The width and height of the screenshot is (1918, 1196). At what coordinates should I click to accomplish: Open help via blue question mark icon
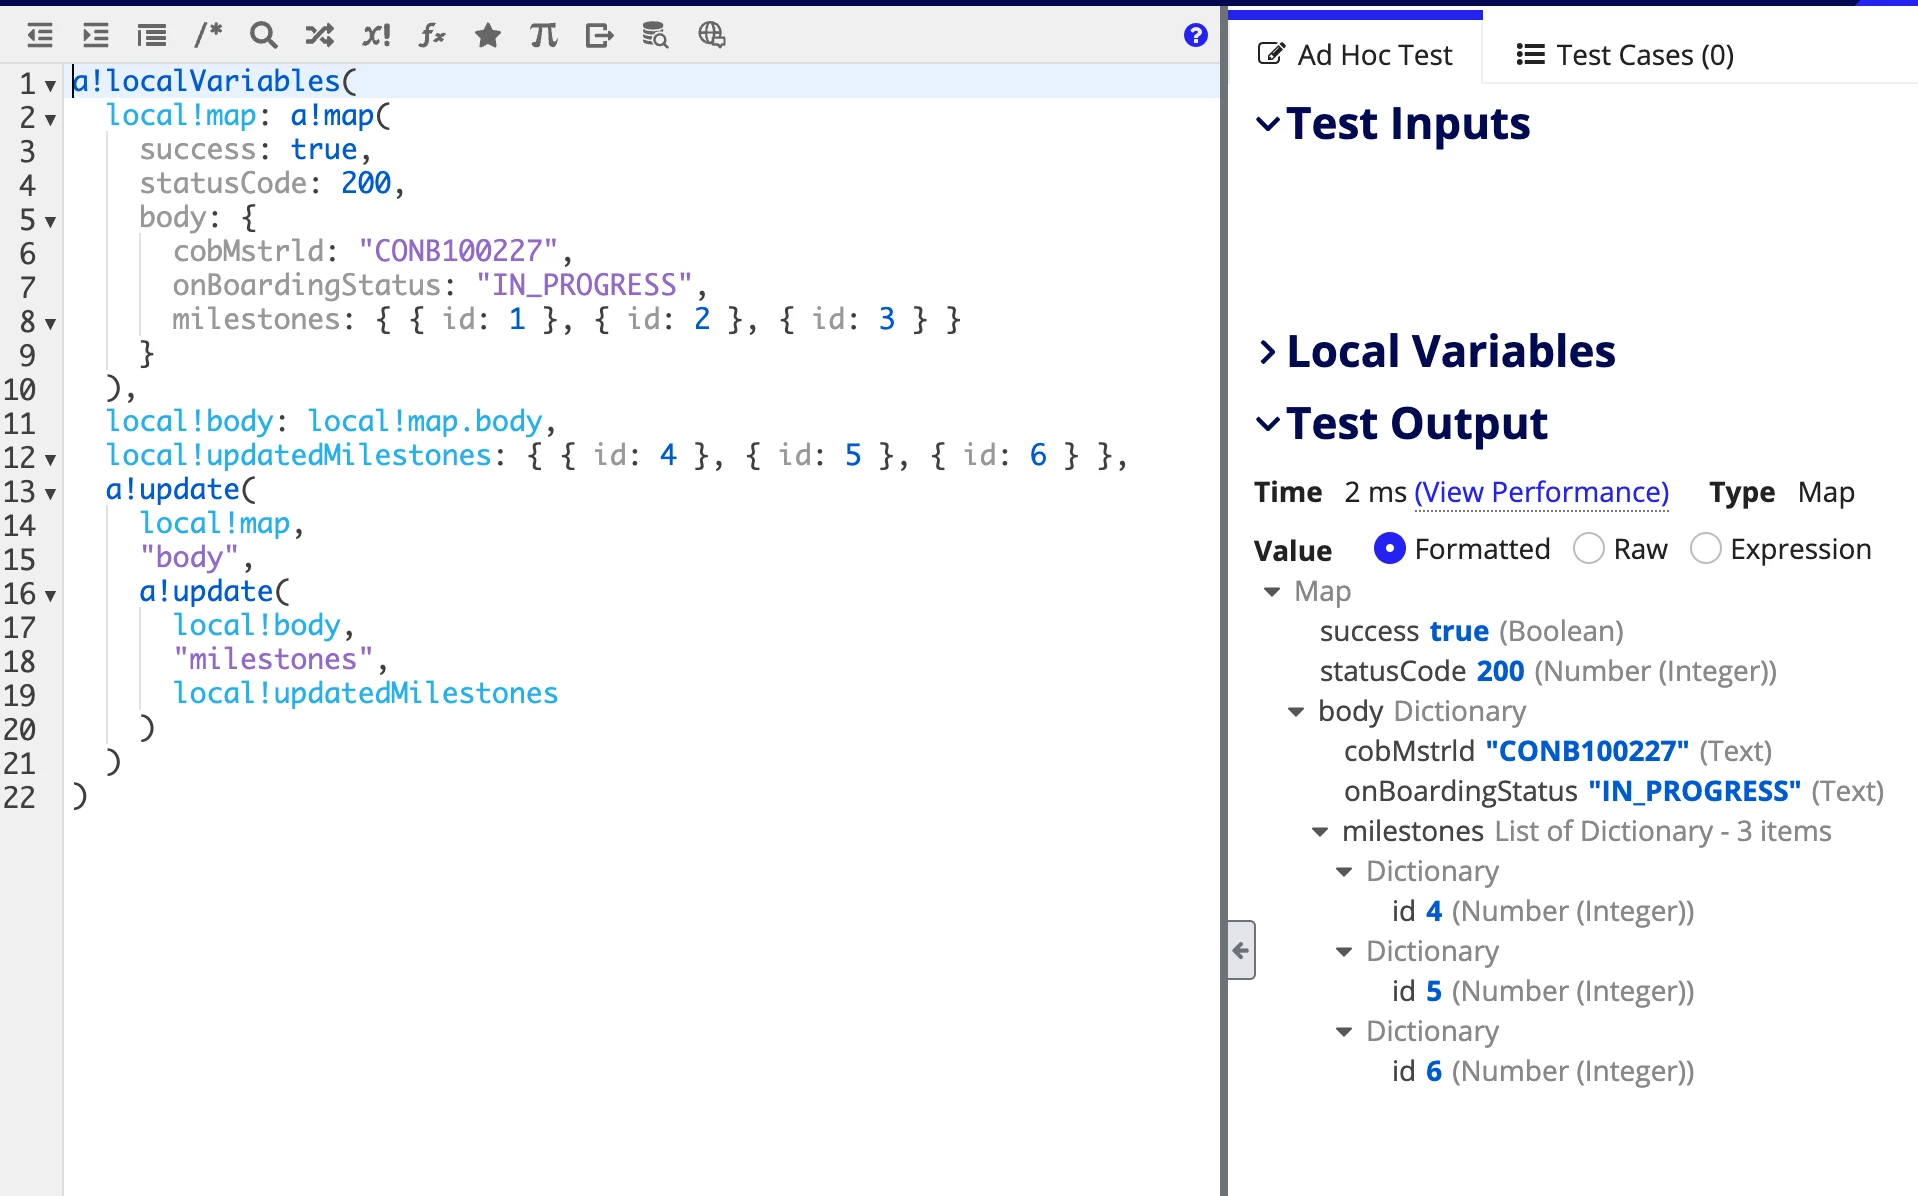[1196, 36]
